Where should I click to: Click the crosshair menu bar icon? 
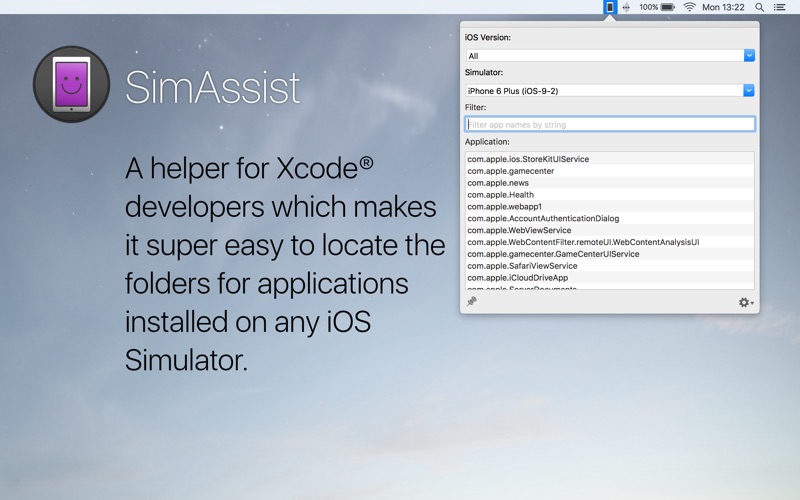click(x=626, y=7)
